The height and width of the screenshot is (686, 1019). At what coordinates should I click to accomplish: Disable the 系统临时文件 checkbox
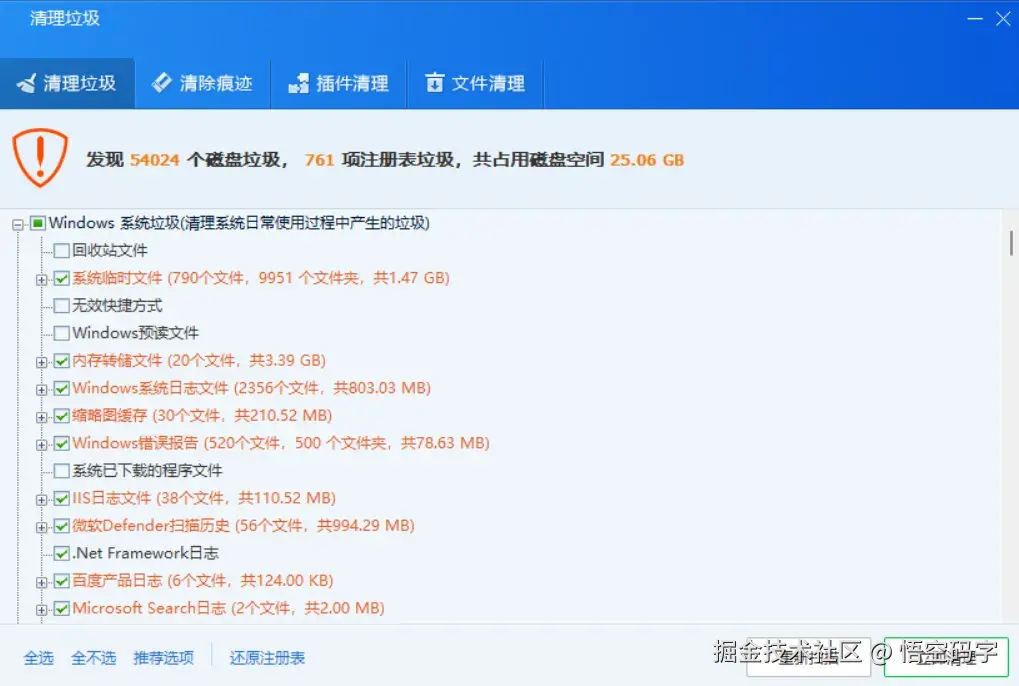coord(62,278)
